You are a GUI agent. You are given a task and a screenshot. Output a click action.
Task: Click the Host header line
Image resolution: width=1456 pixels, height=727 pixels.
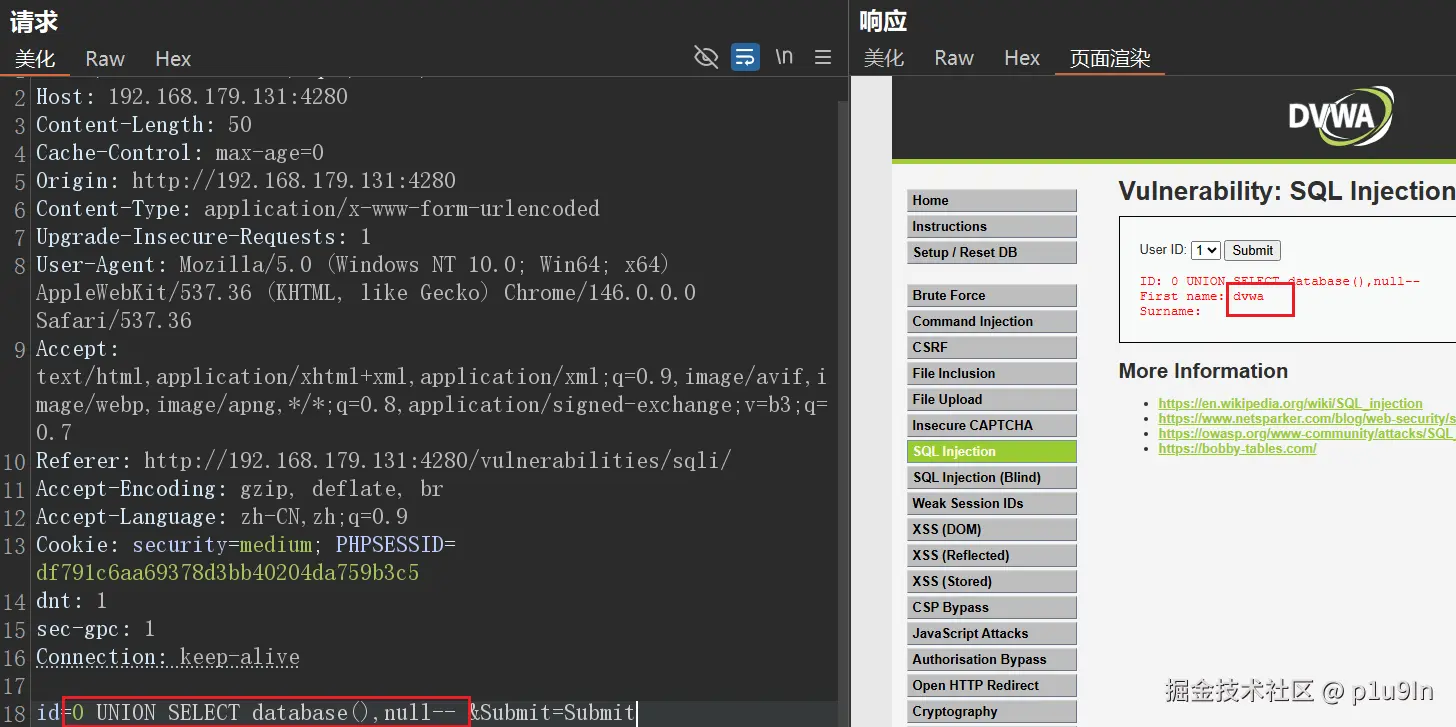(192, 97)
